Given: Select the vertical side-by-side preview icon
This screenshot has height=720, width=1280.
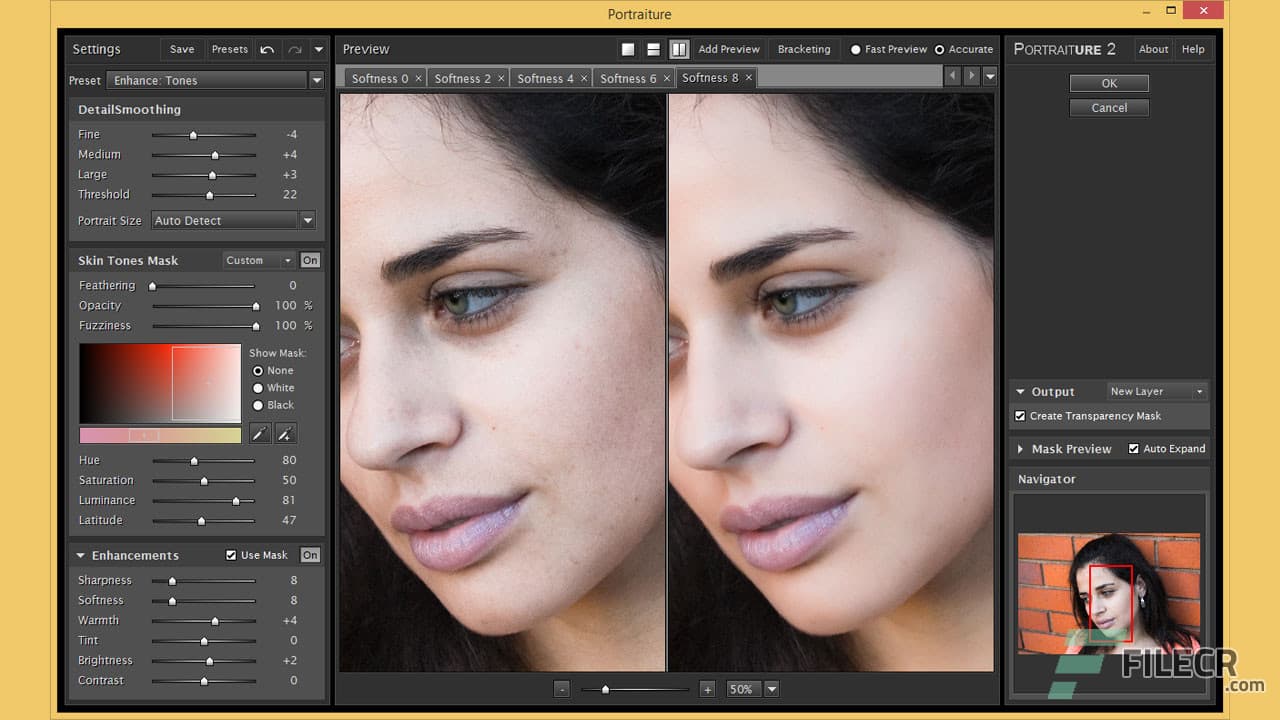Looking at the screenshot, I should click(678, 49).
